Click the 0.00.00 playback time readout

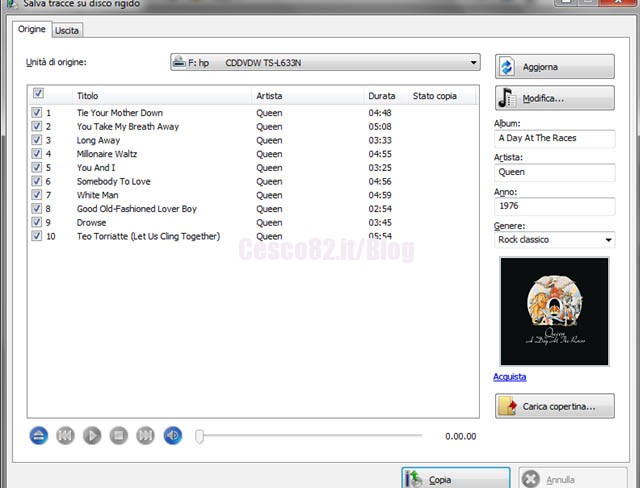click(460, 436)
